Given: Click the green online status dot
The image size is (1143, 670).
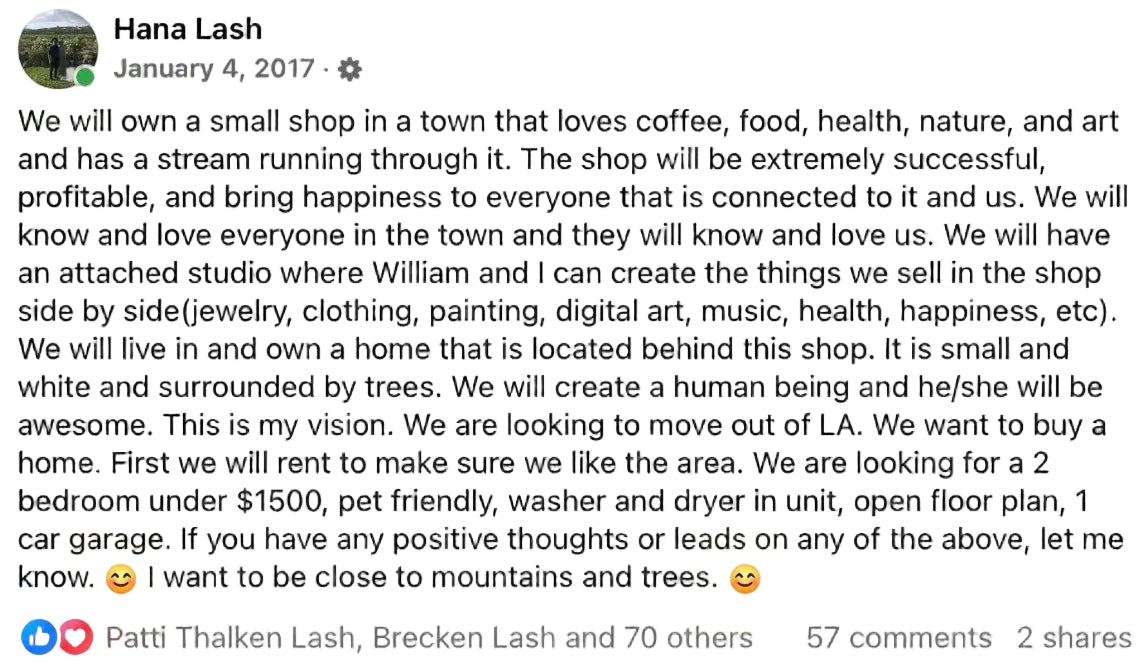Looking at the screenshot, I should 86,77.
